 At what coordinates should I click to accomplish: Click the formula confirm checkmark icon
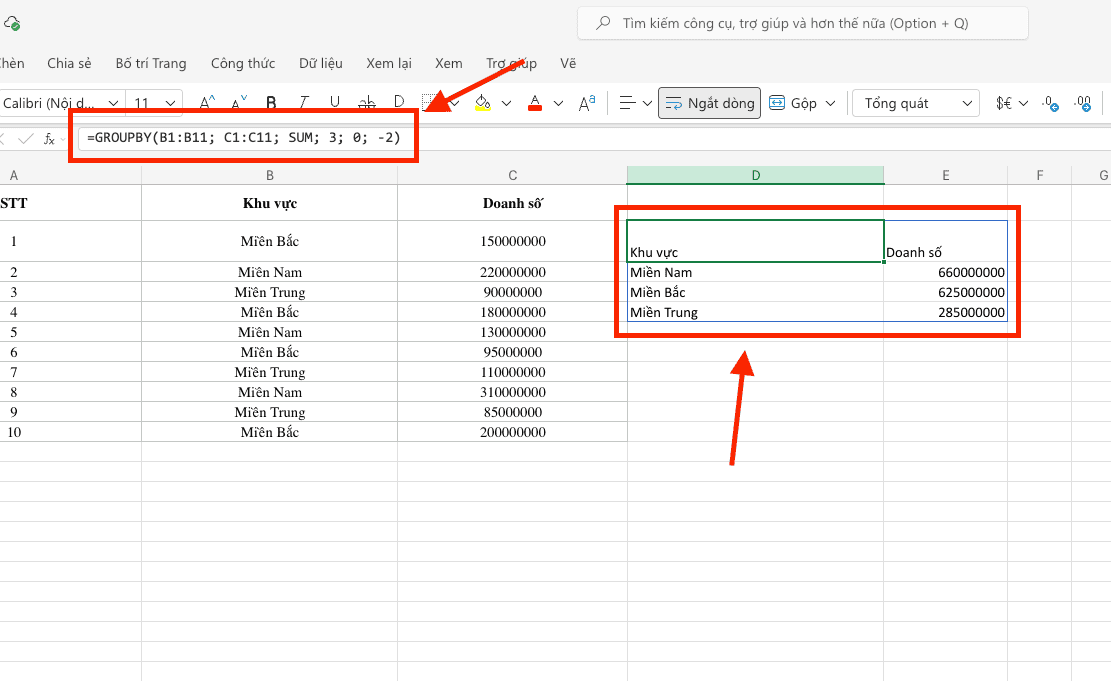tap(26, 139)
